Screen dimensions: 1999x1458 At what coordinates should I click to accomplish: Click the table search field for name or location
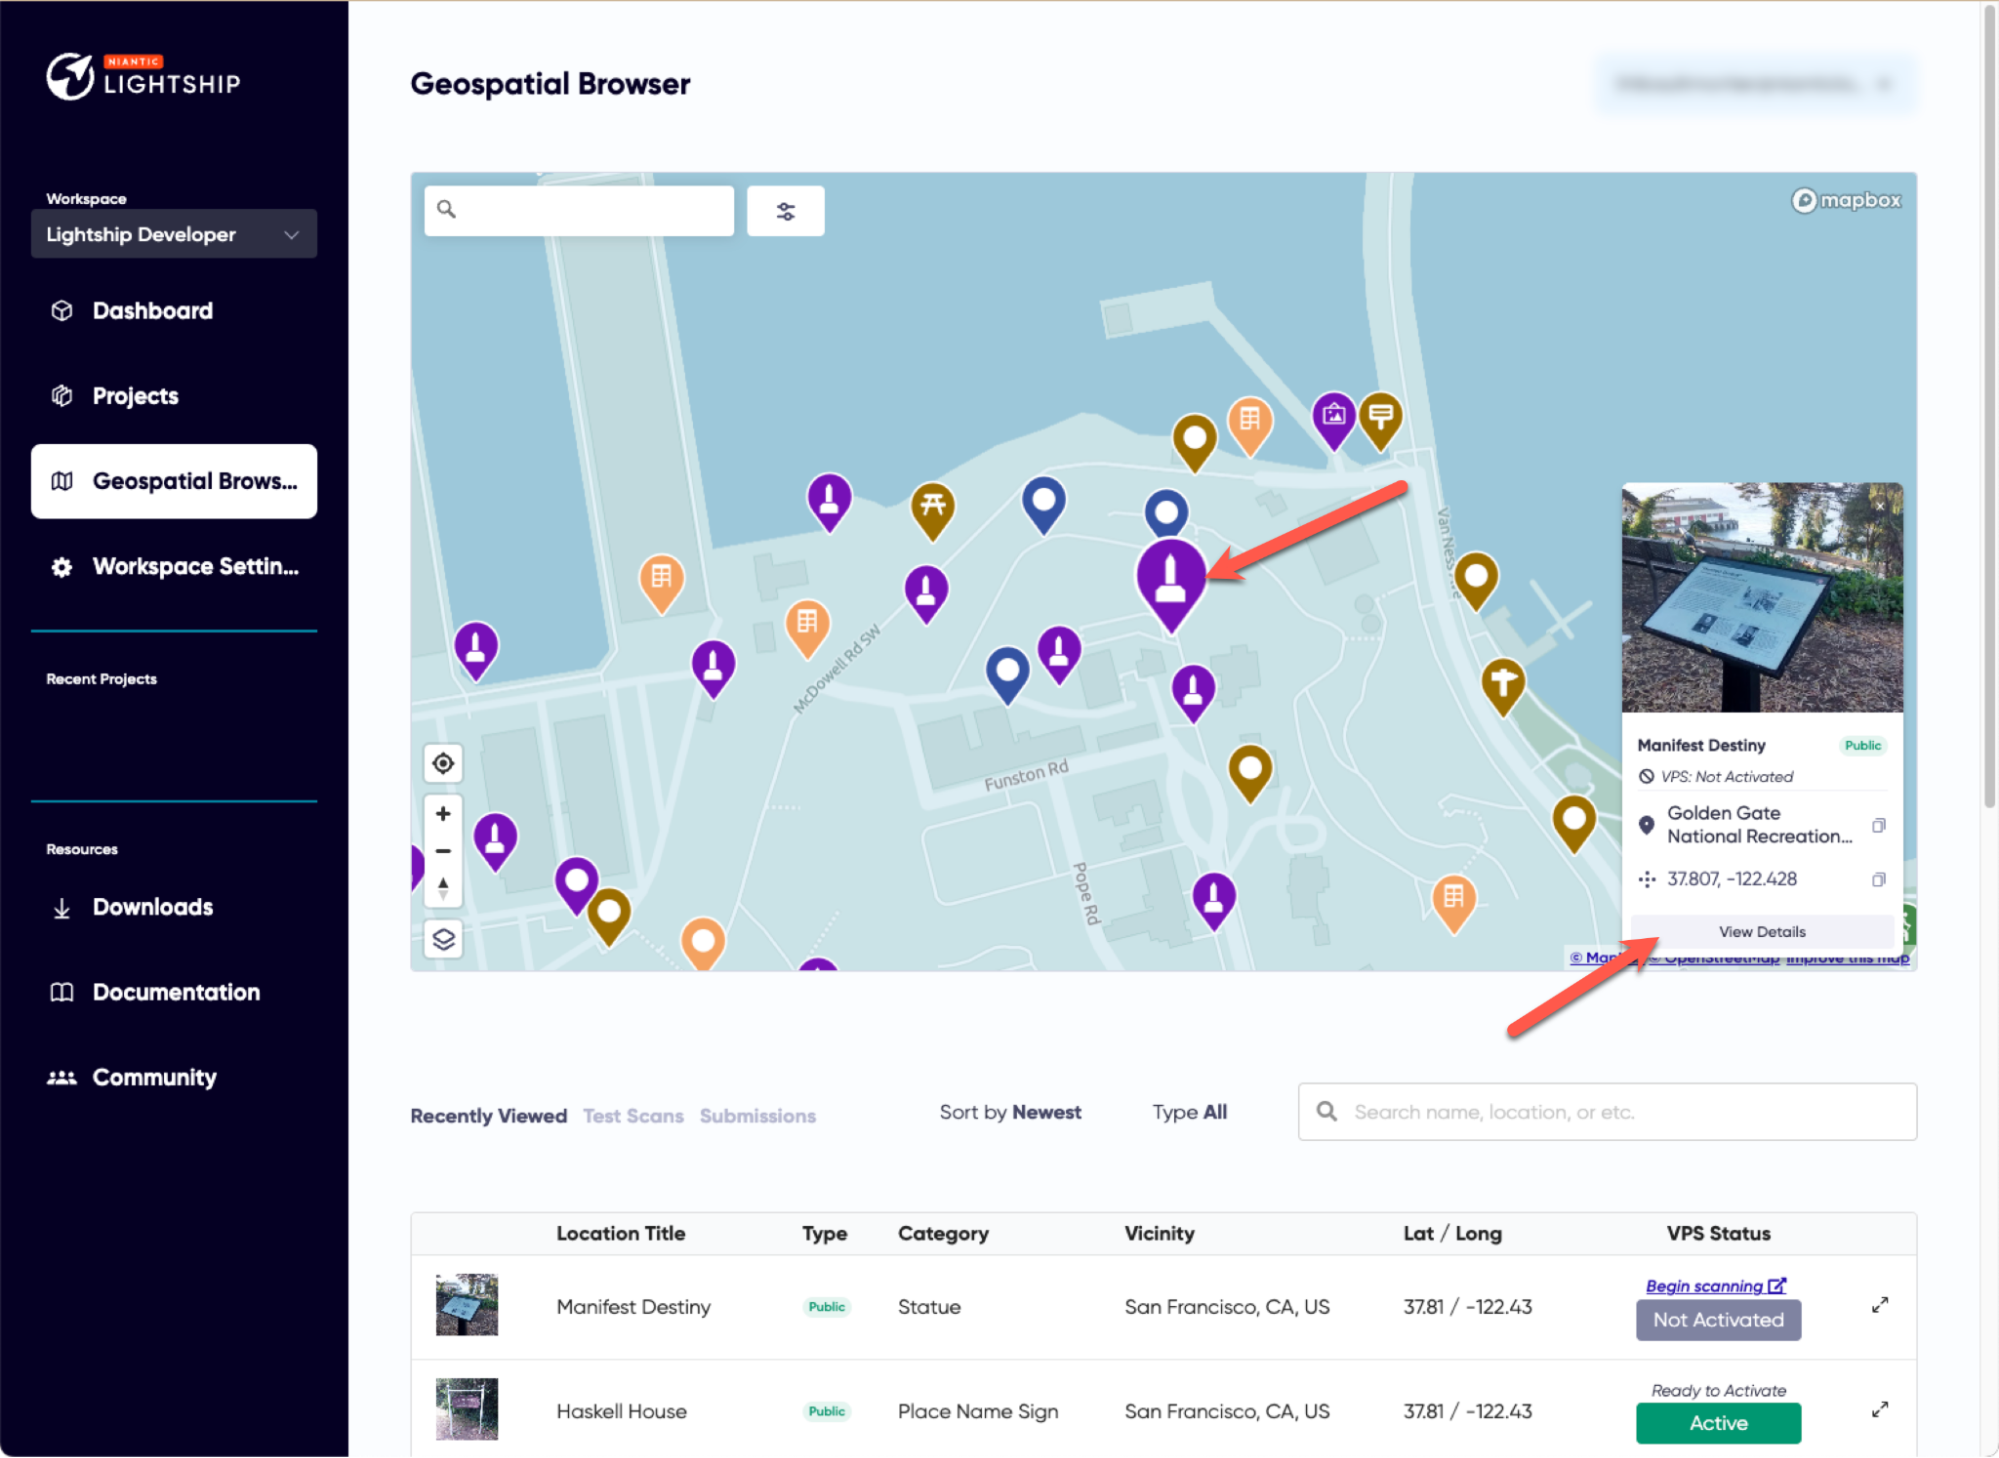click(1606, 1112)
